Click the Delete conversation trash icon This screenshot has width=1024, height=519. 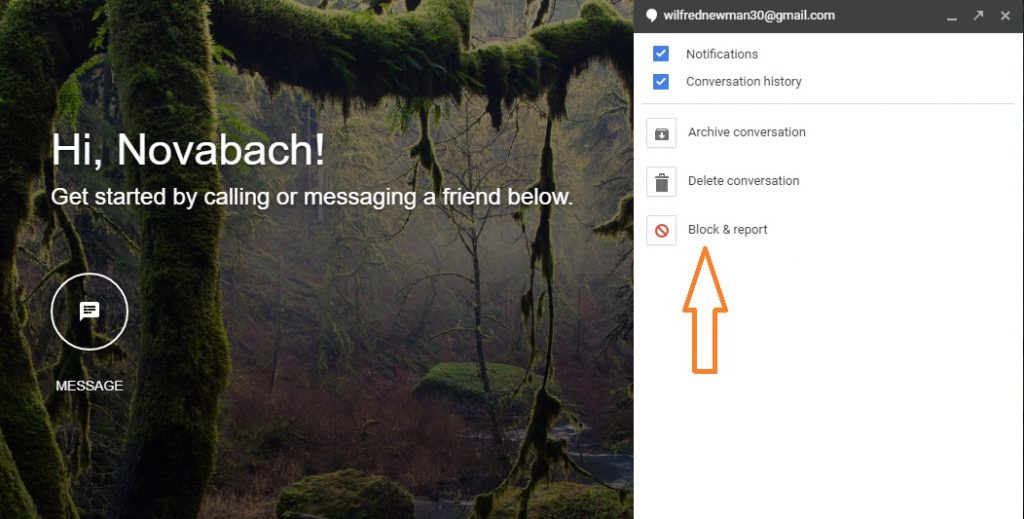(x=662, y=181)
